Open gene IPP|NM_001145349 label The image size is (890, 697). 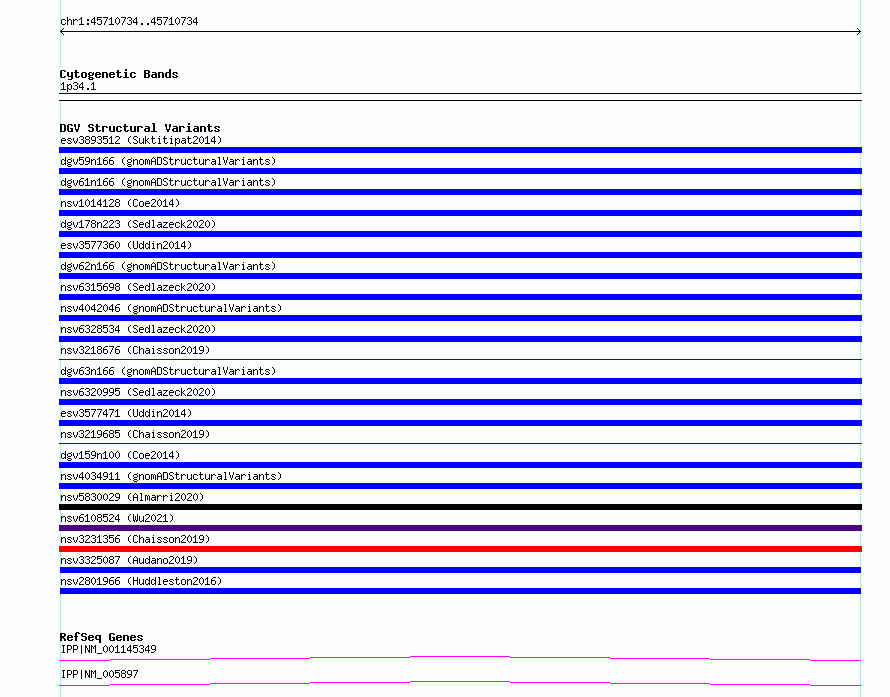point(108,649)
